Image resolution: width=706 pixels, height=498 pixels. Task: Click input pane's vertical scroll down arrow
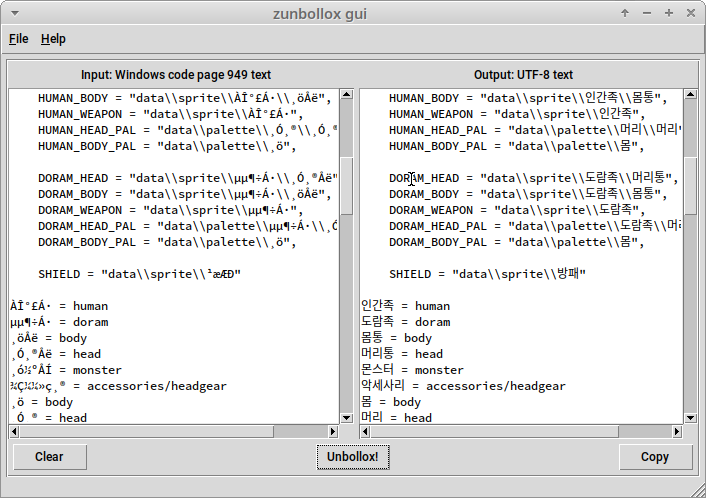pos(346,417)
